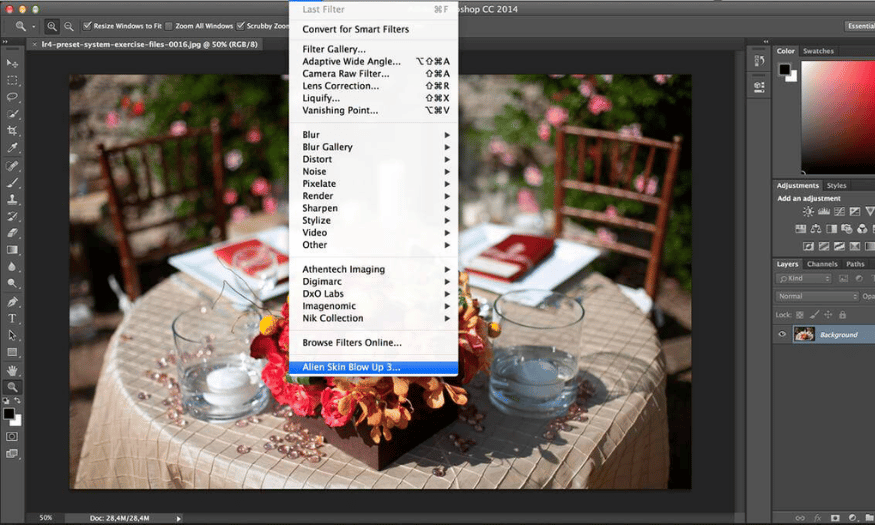Expand the Imagenomic submenu
The height and width of the screenshot is (525, 875).
tap(374, 306)
